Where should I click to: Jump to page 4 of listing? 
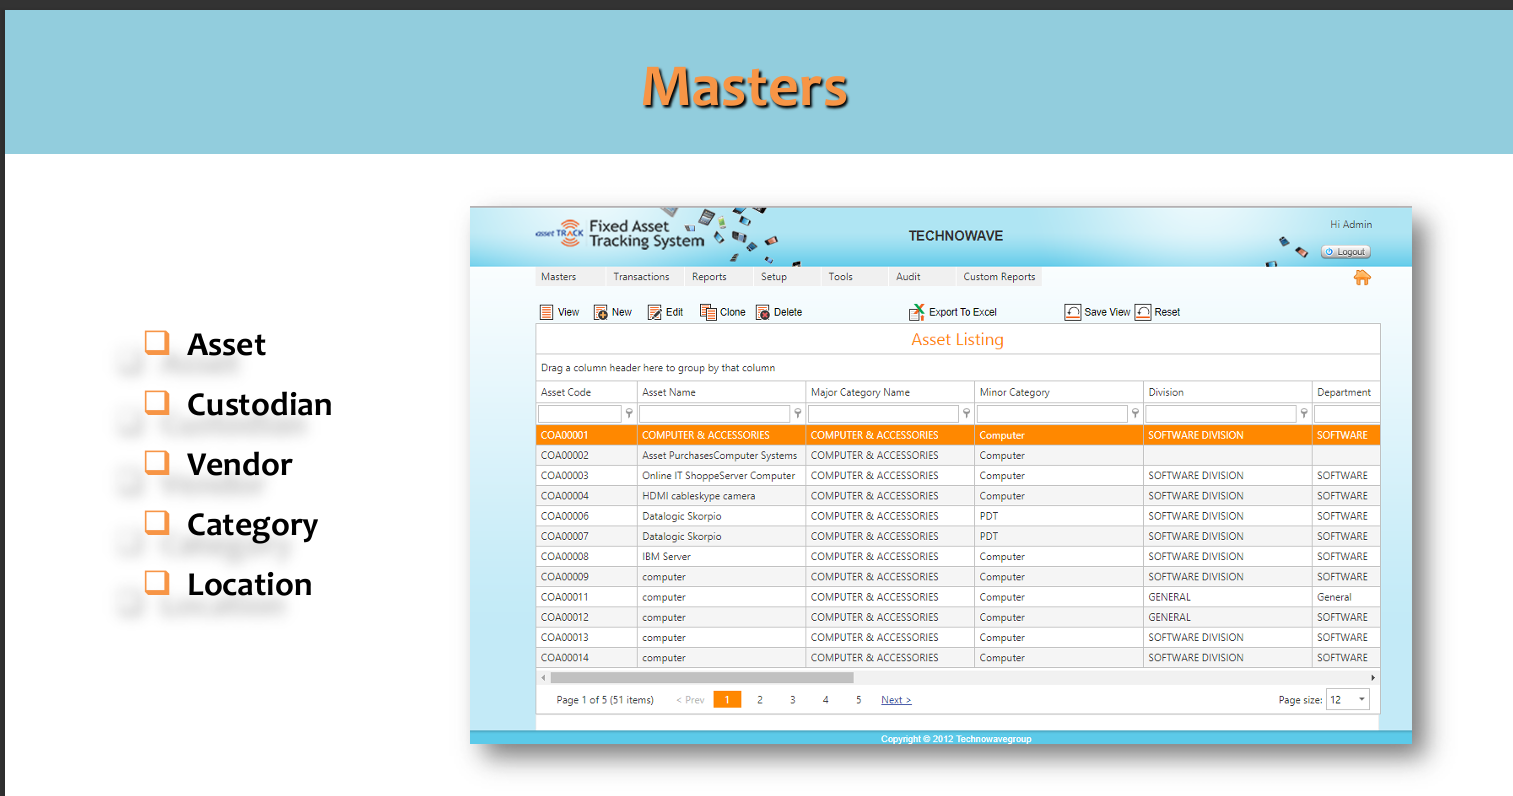pos(826,700)
